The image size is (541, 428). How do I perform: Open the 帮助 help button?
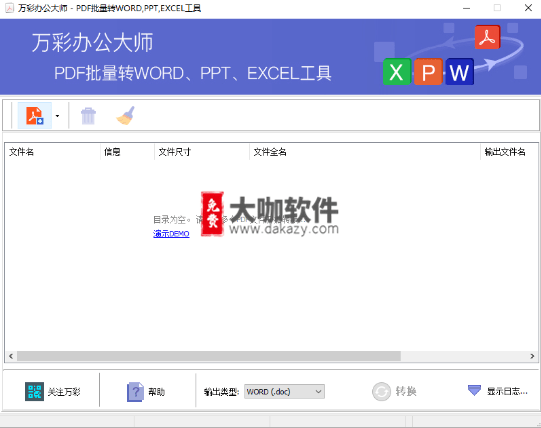(157, 392)
